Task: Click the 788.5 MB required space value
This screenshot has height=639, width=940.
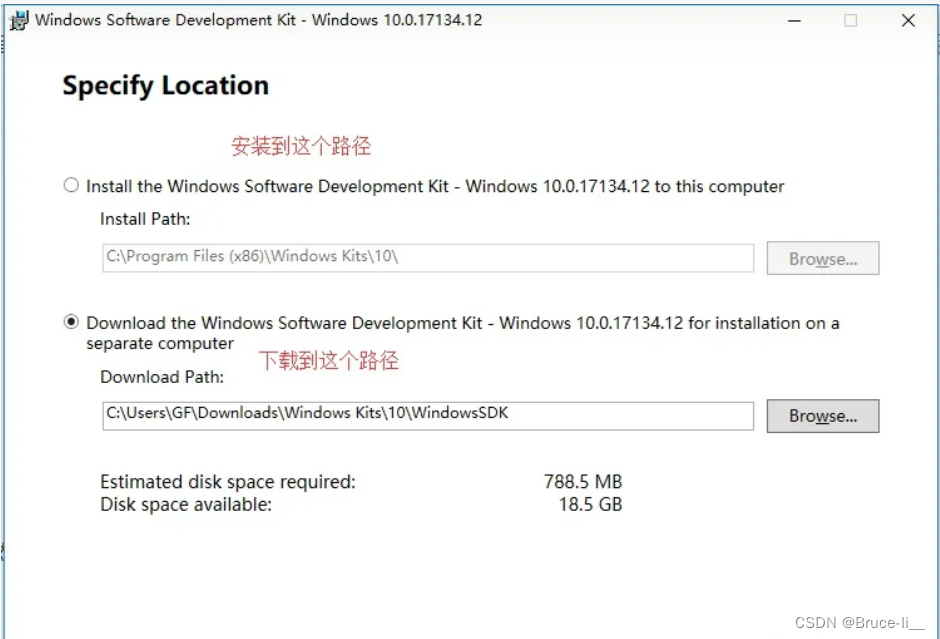Action: pos(583,482)
